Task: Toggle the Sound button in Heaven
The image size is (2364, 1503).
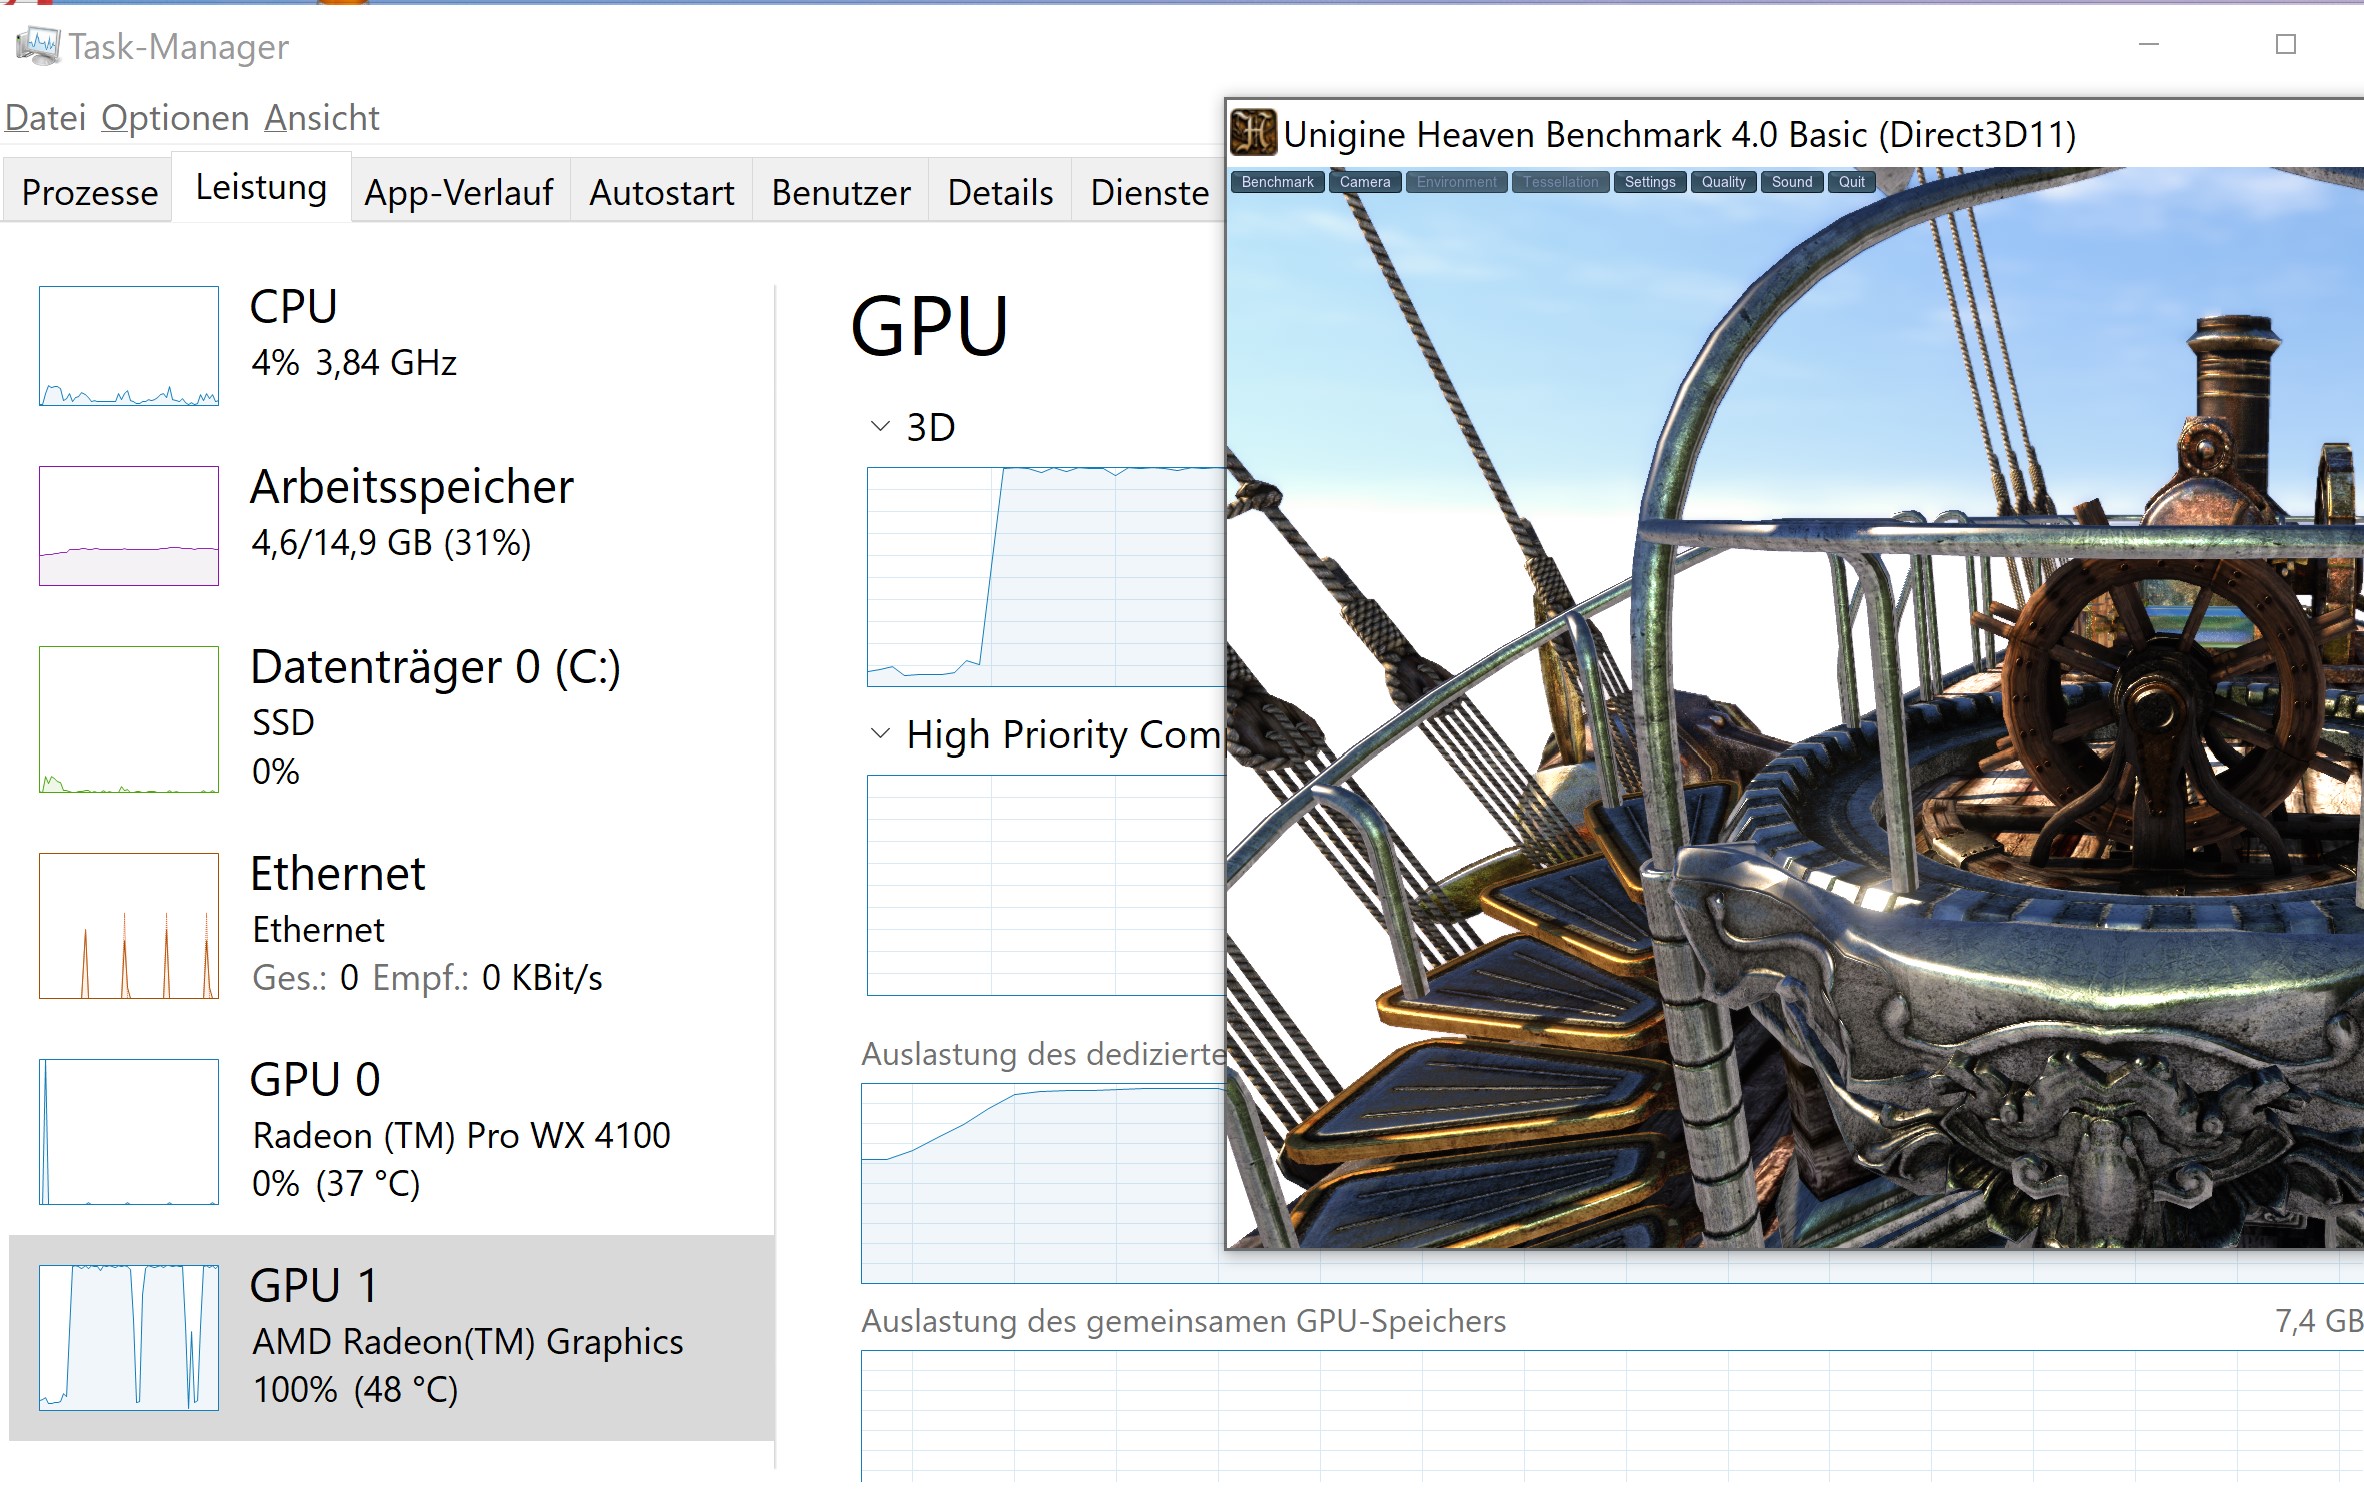Action: 1791,182
